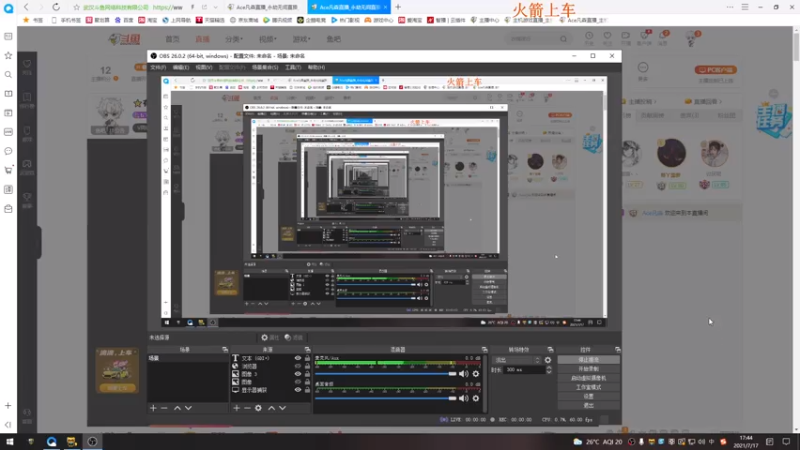Toggle visibility of the Image 3 source
Image resolution: width=800 pixels, height=450 pixels.
[298, 374]
